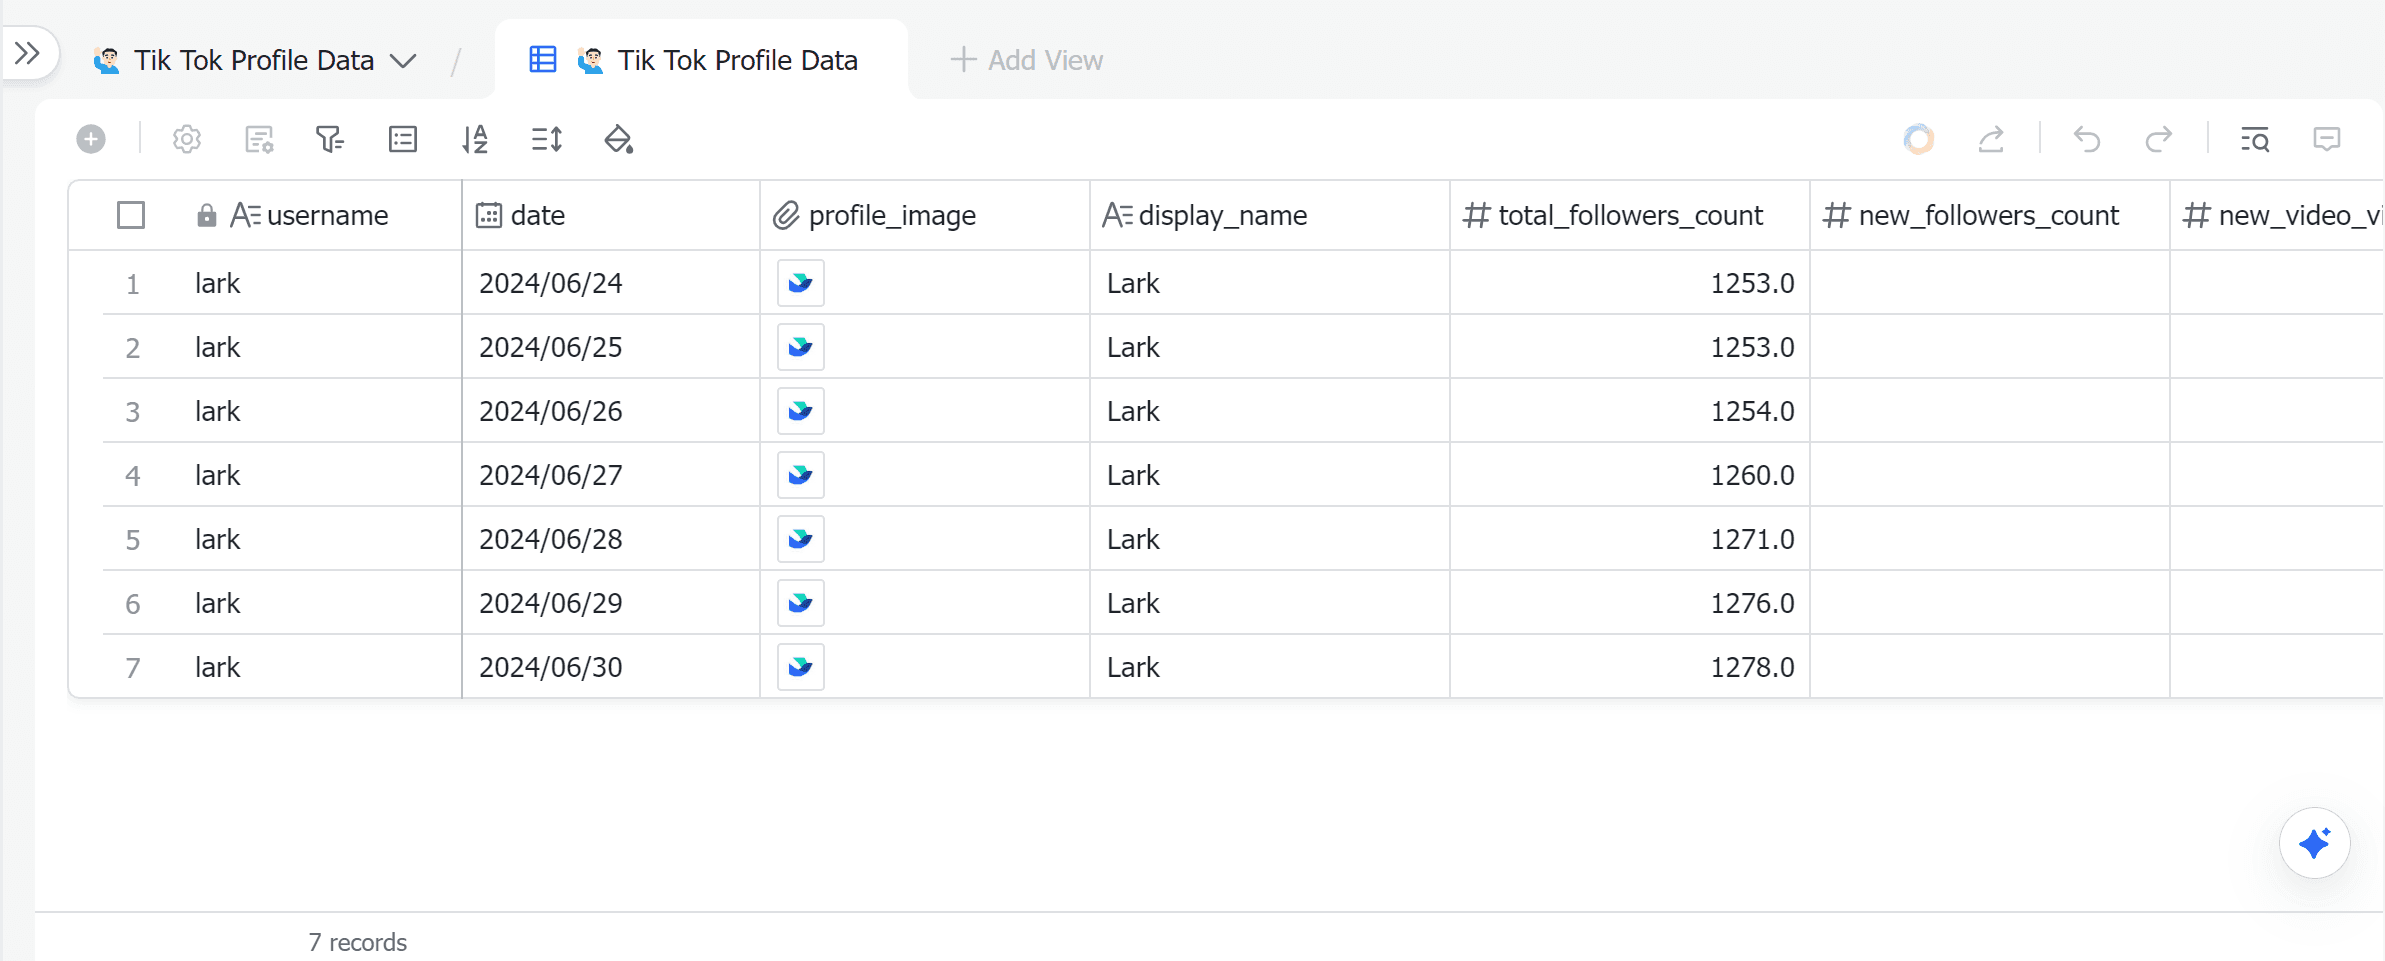Select date cell 2024/06/27
This screenshot has width=2385, height=961.
611,475
